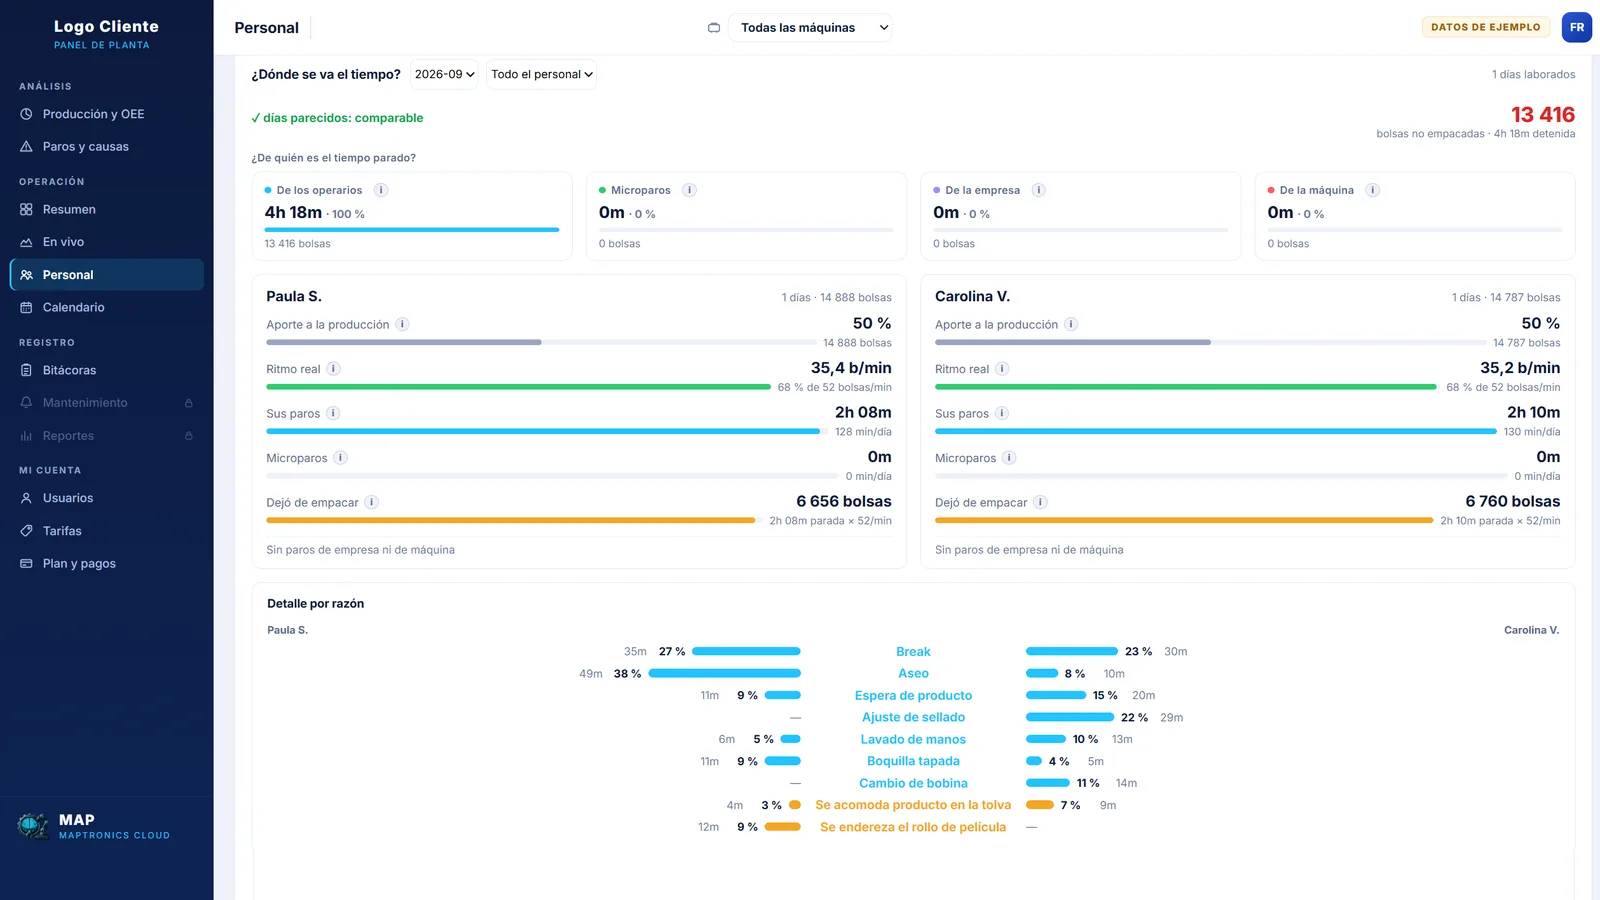
Task: Show info for Paula S. Sus paros
Action: (333, 413)
